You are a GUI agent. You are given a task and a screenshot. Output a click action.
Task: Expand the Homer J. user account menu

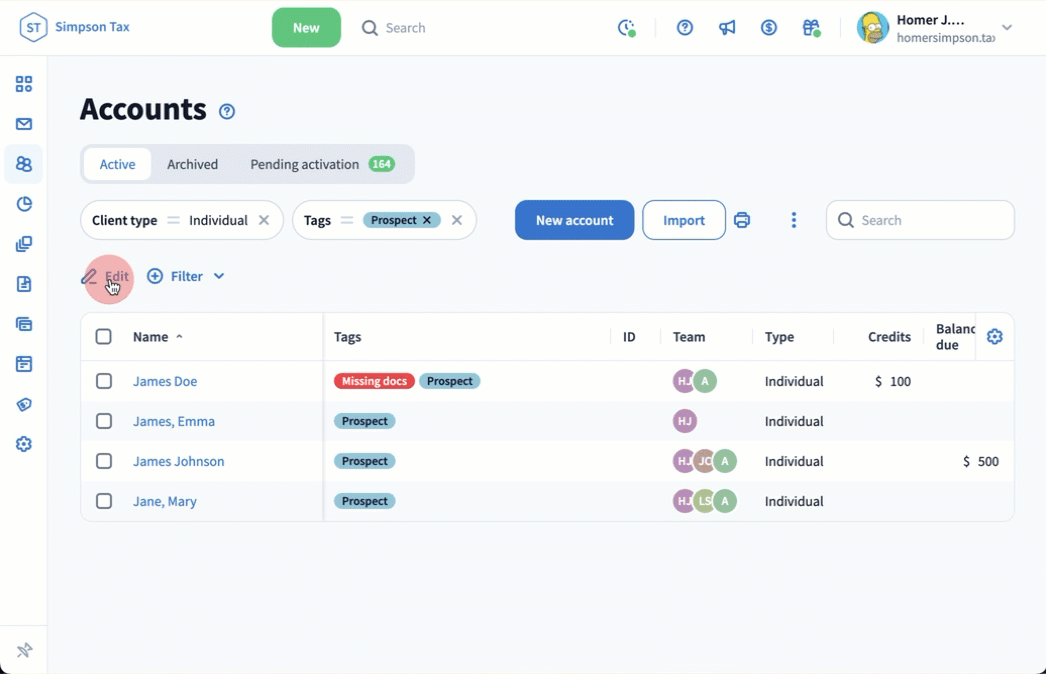click(1007, 28)
